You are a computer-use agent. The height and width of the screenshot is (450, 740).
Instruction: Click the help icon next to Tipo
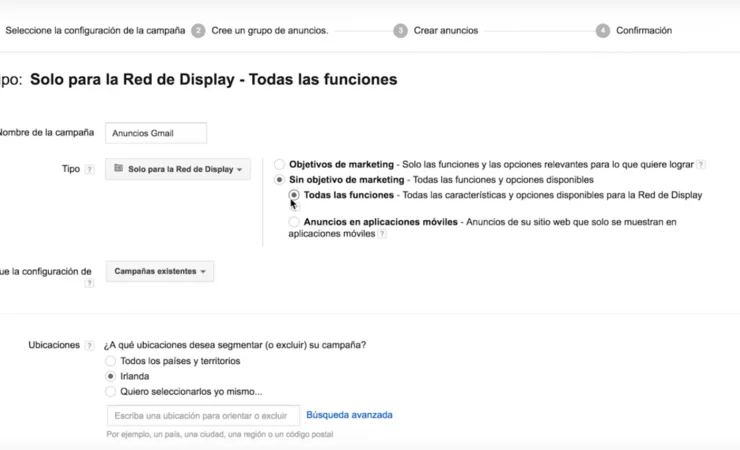90,170
